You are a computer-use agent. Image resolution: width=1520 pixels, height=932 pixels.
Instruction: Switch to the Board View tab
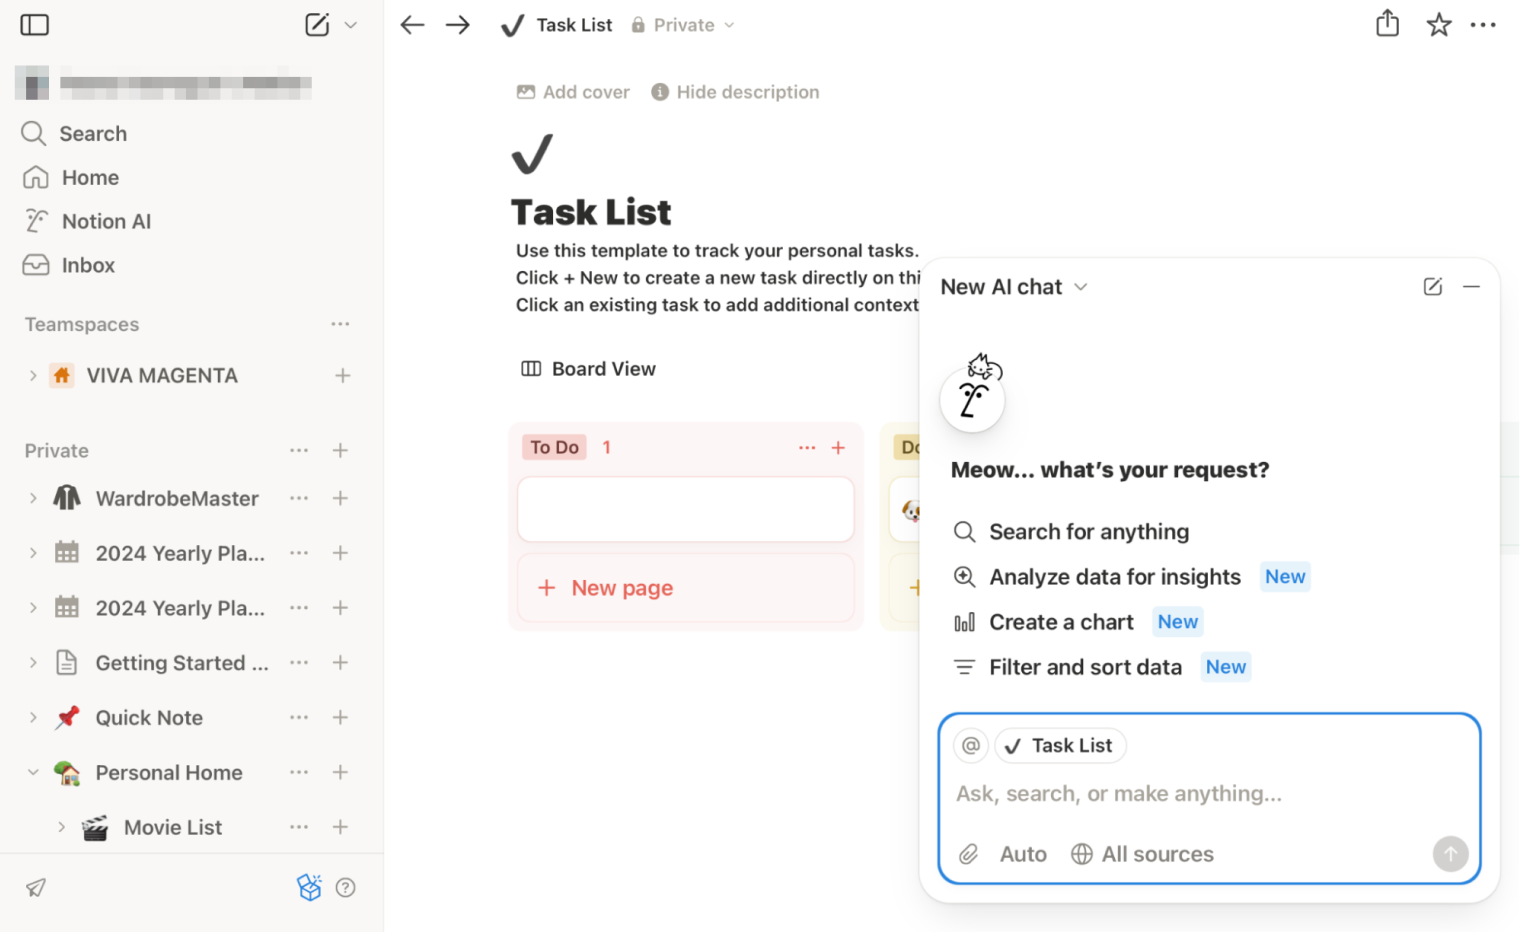point(588,369)
